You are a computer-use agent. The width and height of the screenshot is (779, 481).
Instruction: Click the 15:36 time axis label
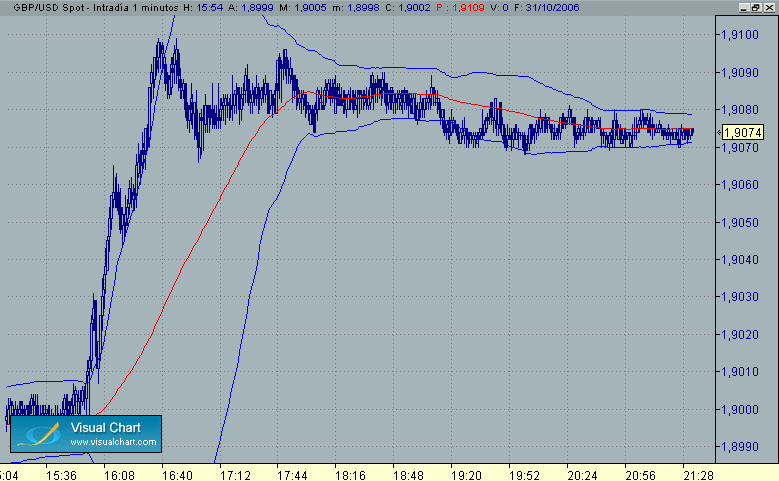coord(61,476)
